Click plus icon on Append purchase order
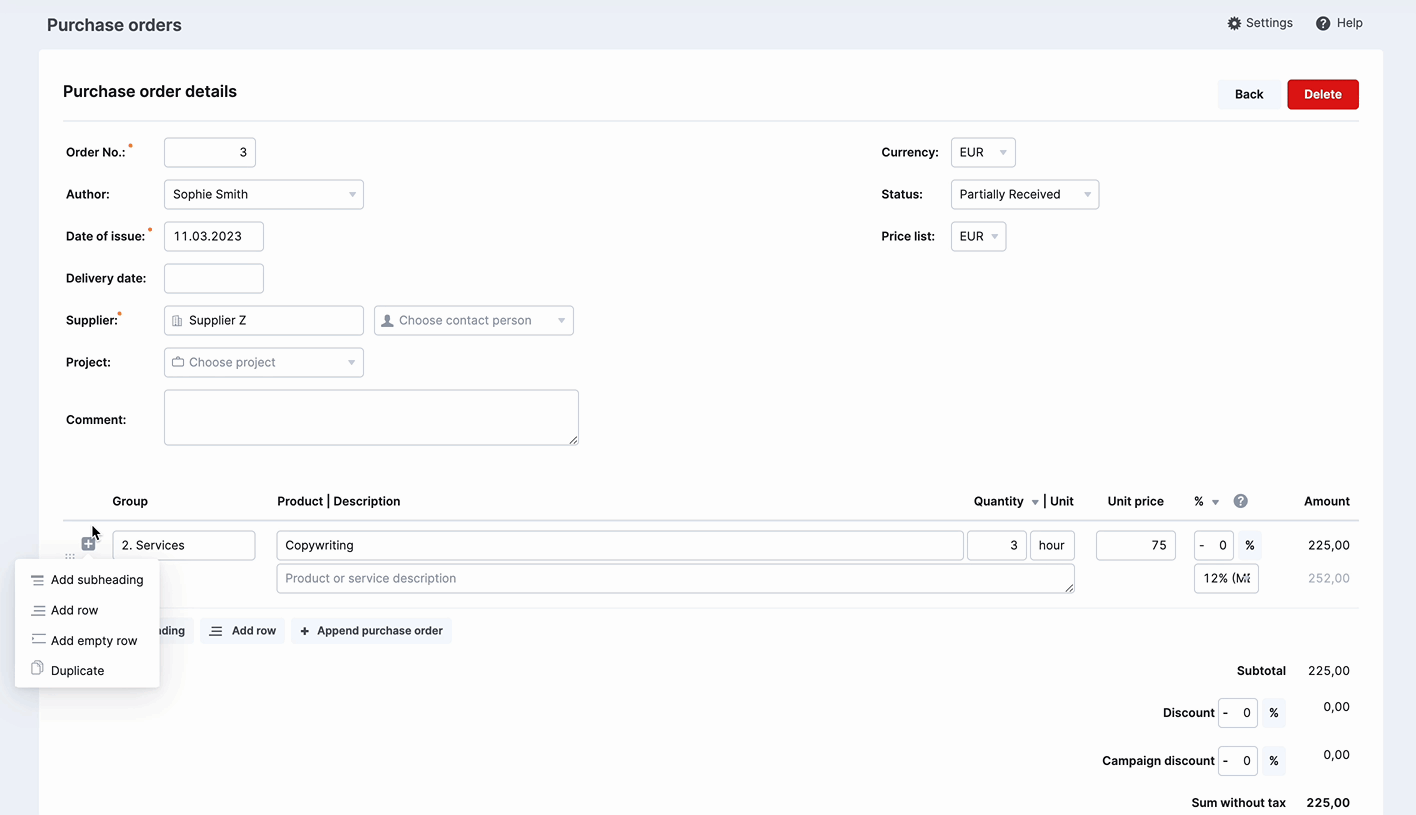The height and width of the screenshot is (815, 1416). click(x=305, y=631)
